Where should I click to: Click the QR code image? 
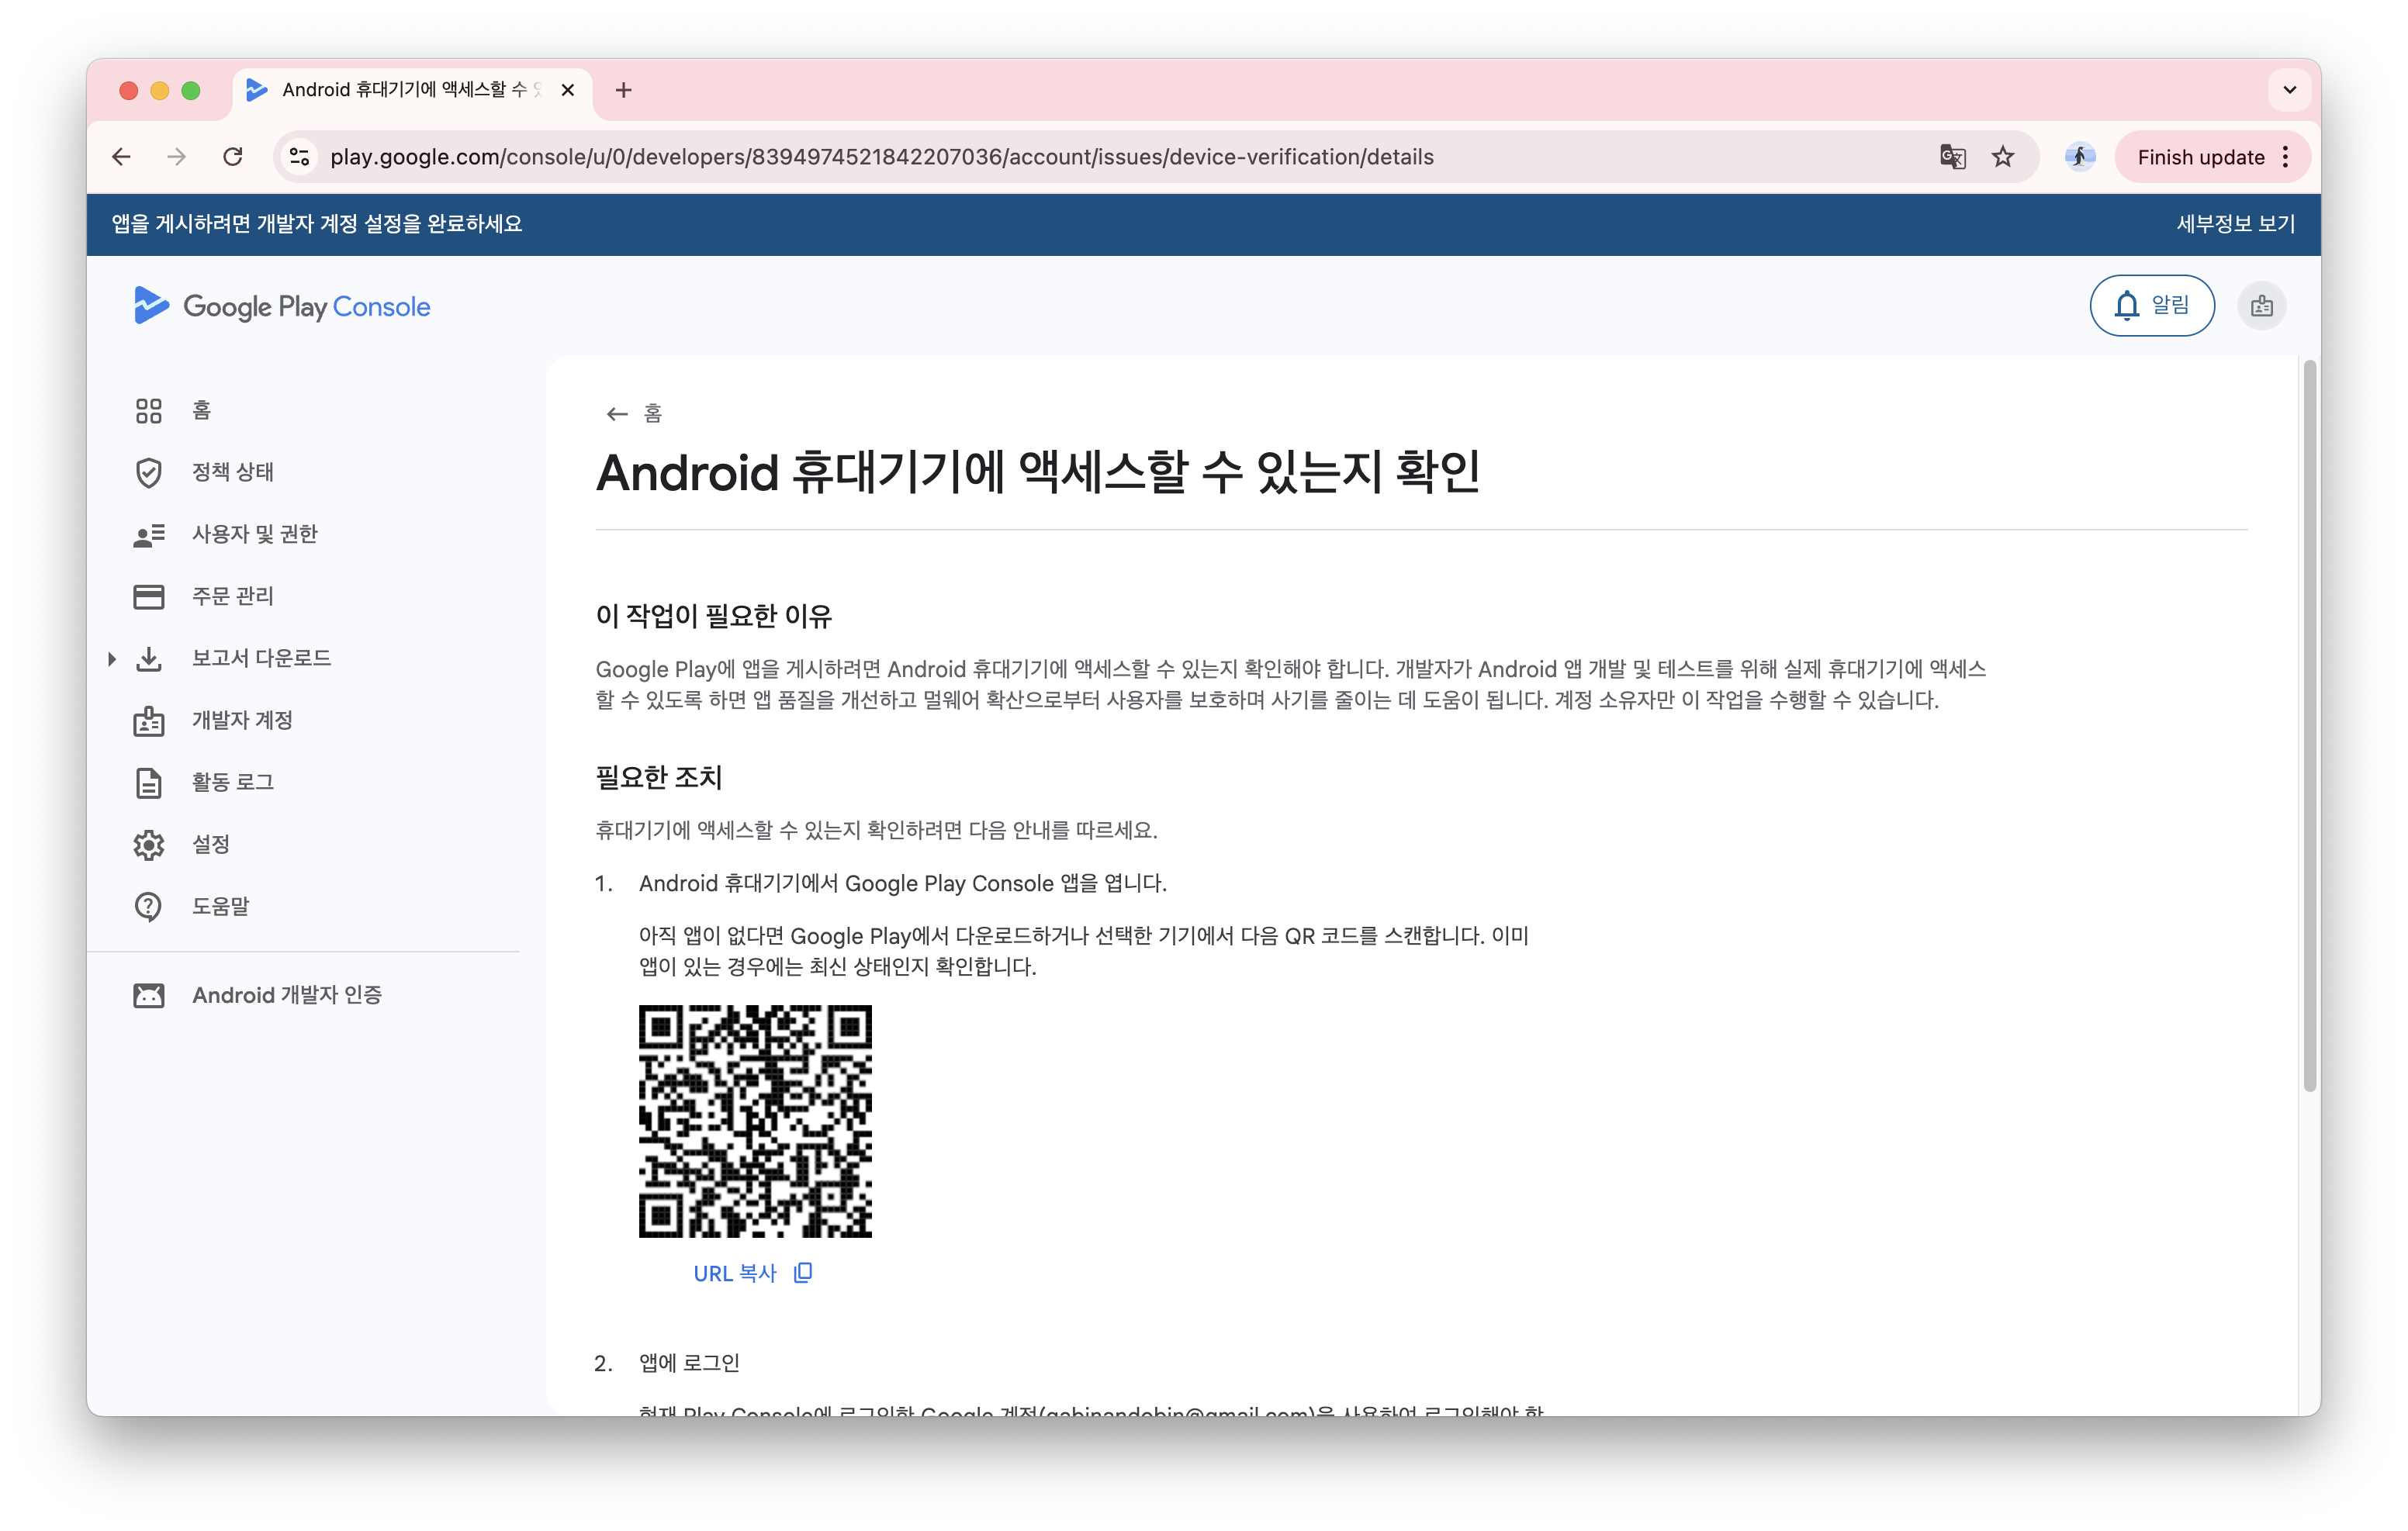pos(755,1122)
